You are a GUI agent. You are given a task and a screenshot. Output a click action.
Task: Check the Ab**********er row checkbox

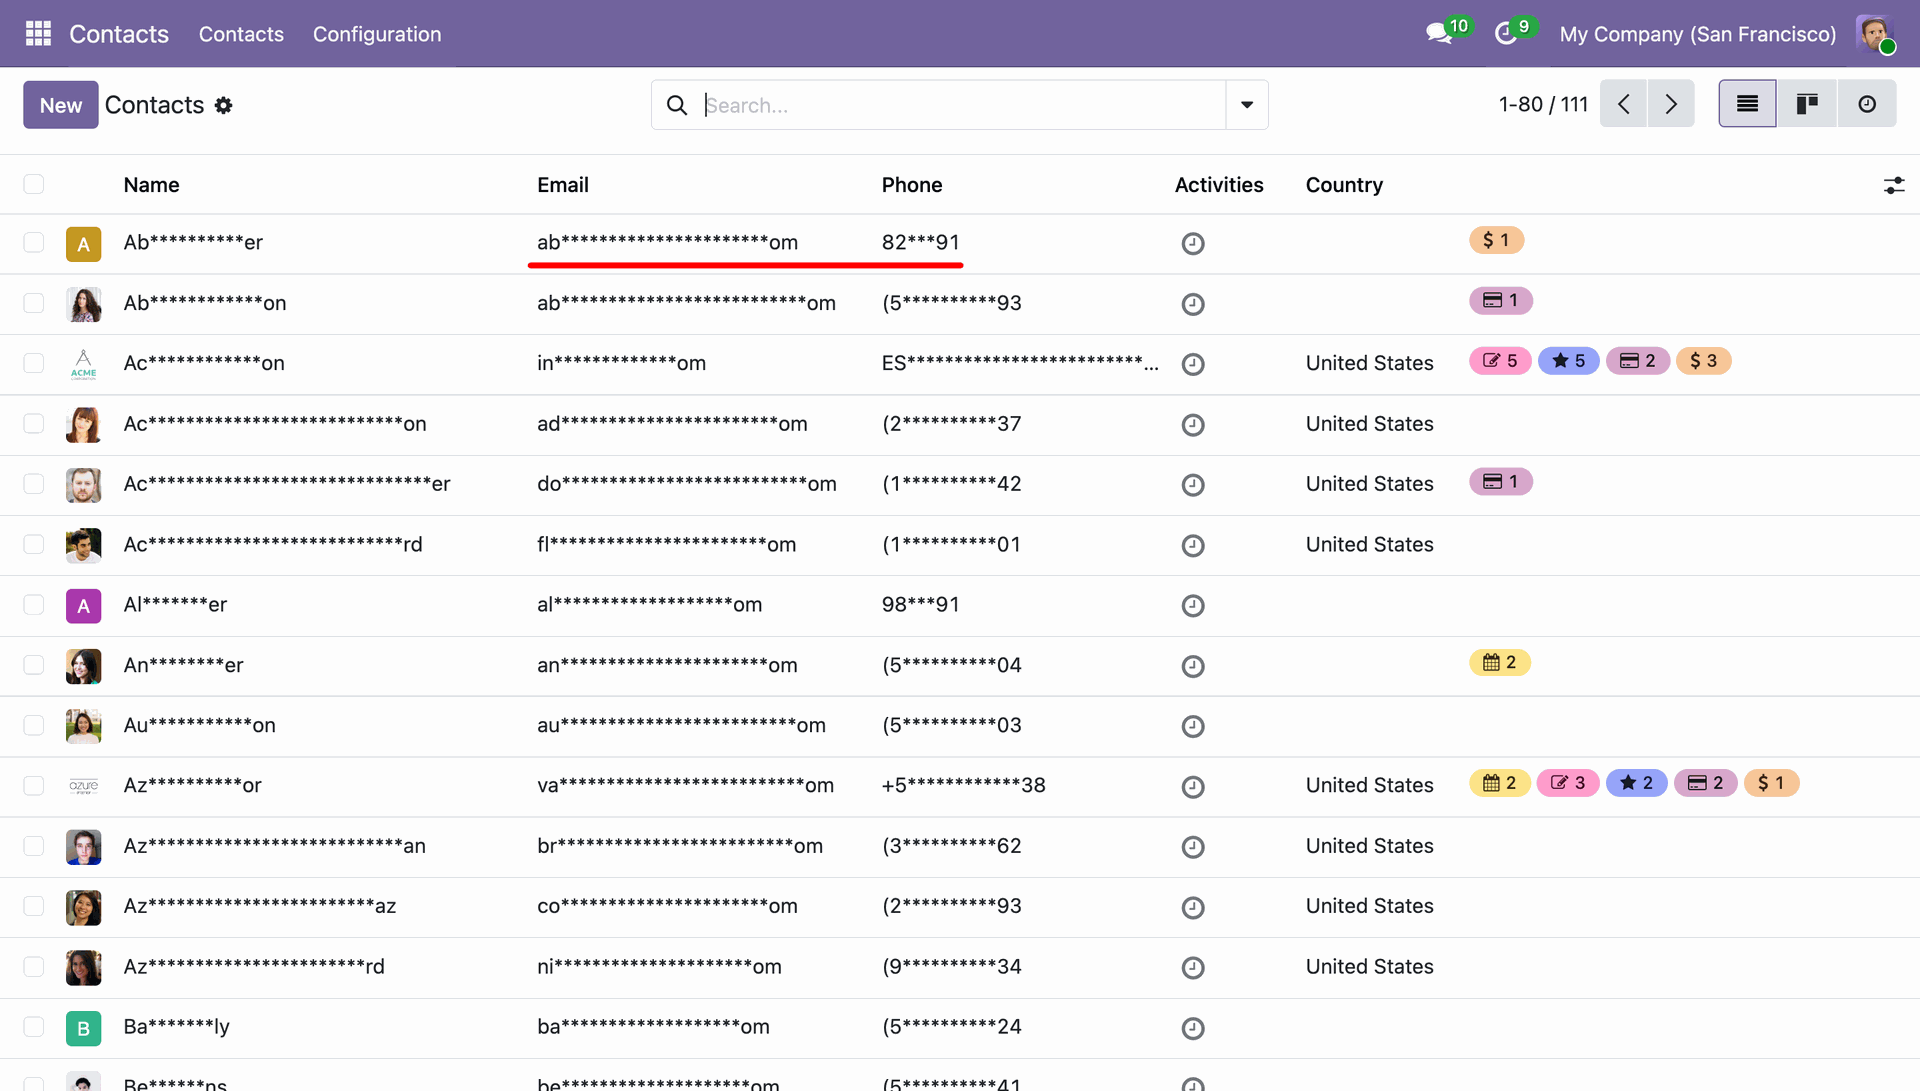pyautogui.click(x=34, y=242)
